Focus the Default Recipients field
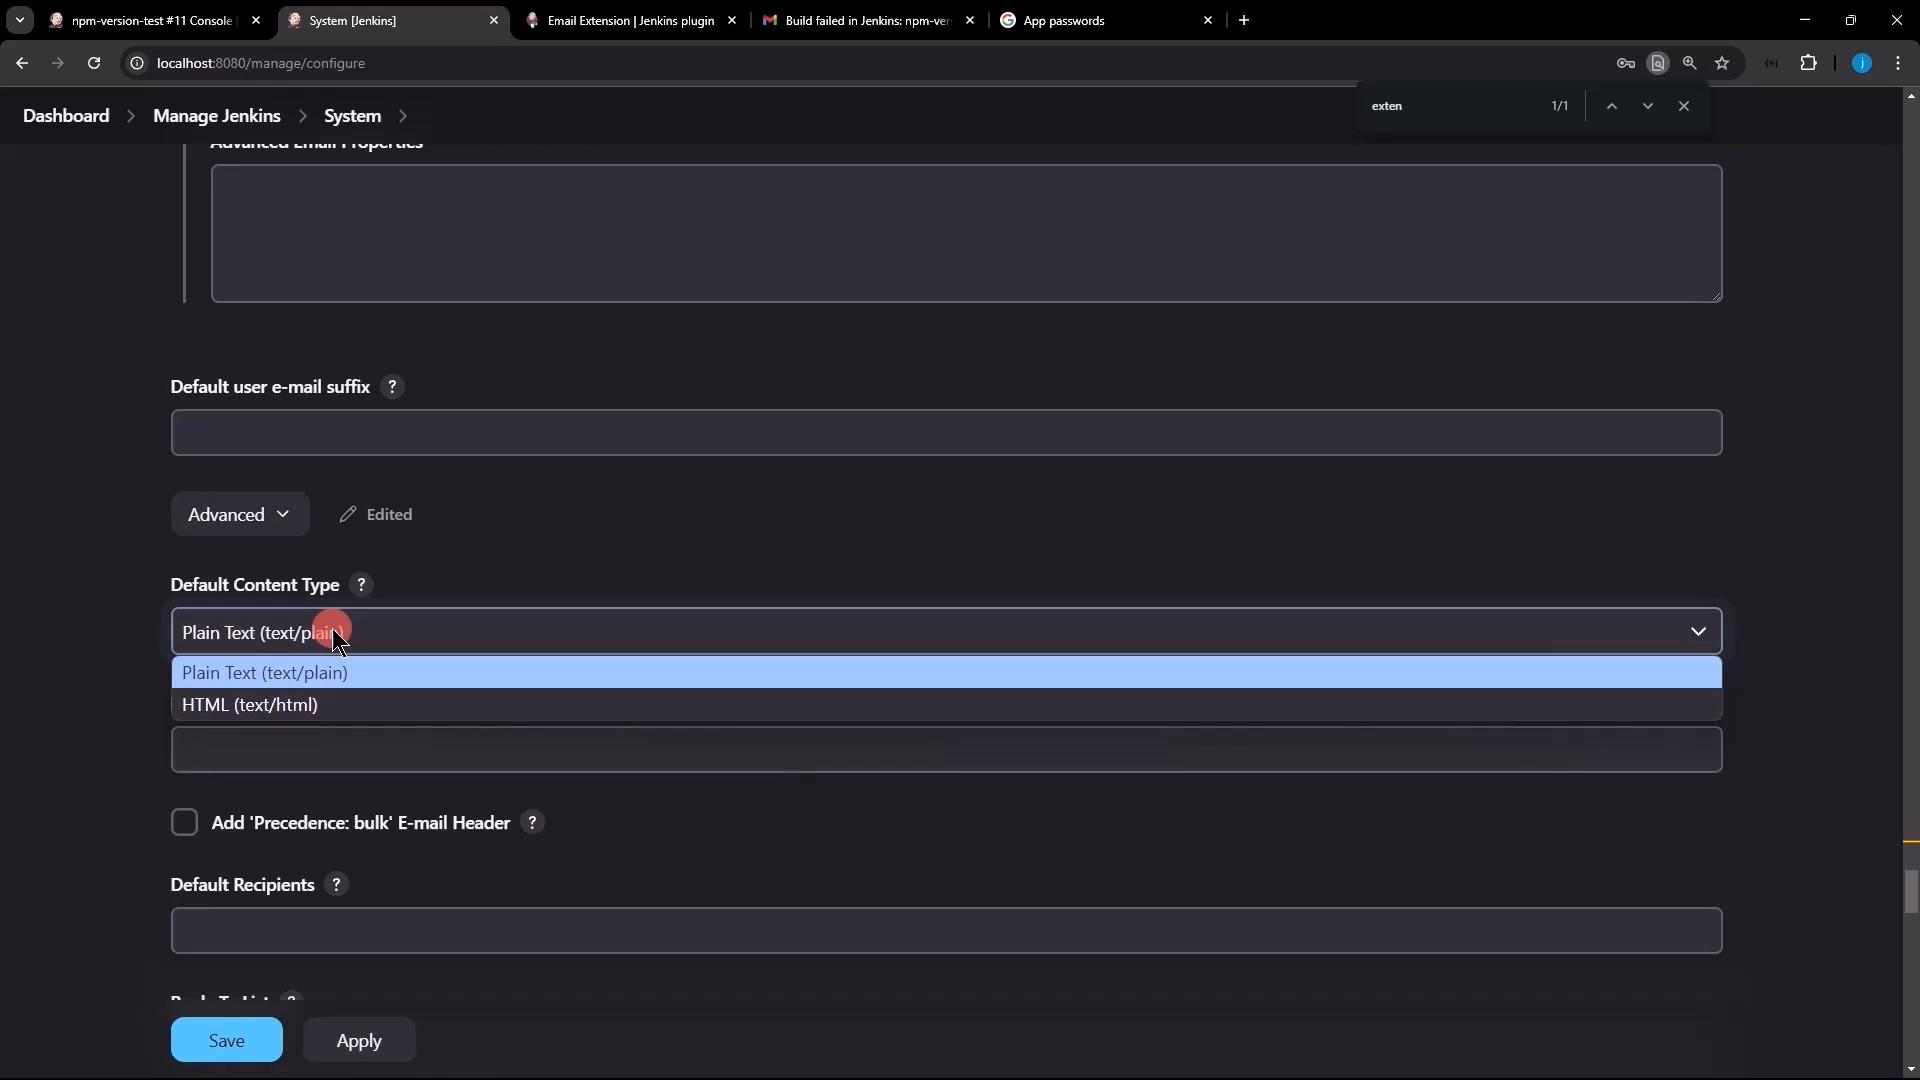 point(946,931)
